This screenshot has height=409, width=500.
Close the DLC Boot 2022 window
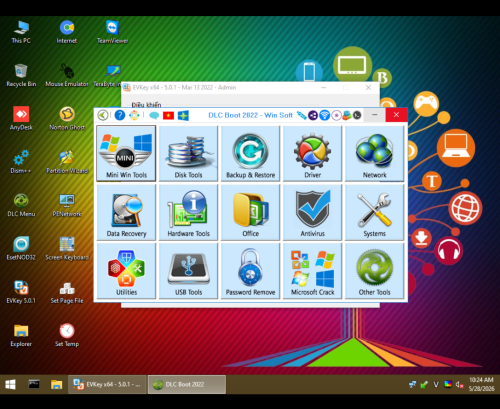(396, 115)
